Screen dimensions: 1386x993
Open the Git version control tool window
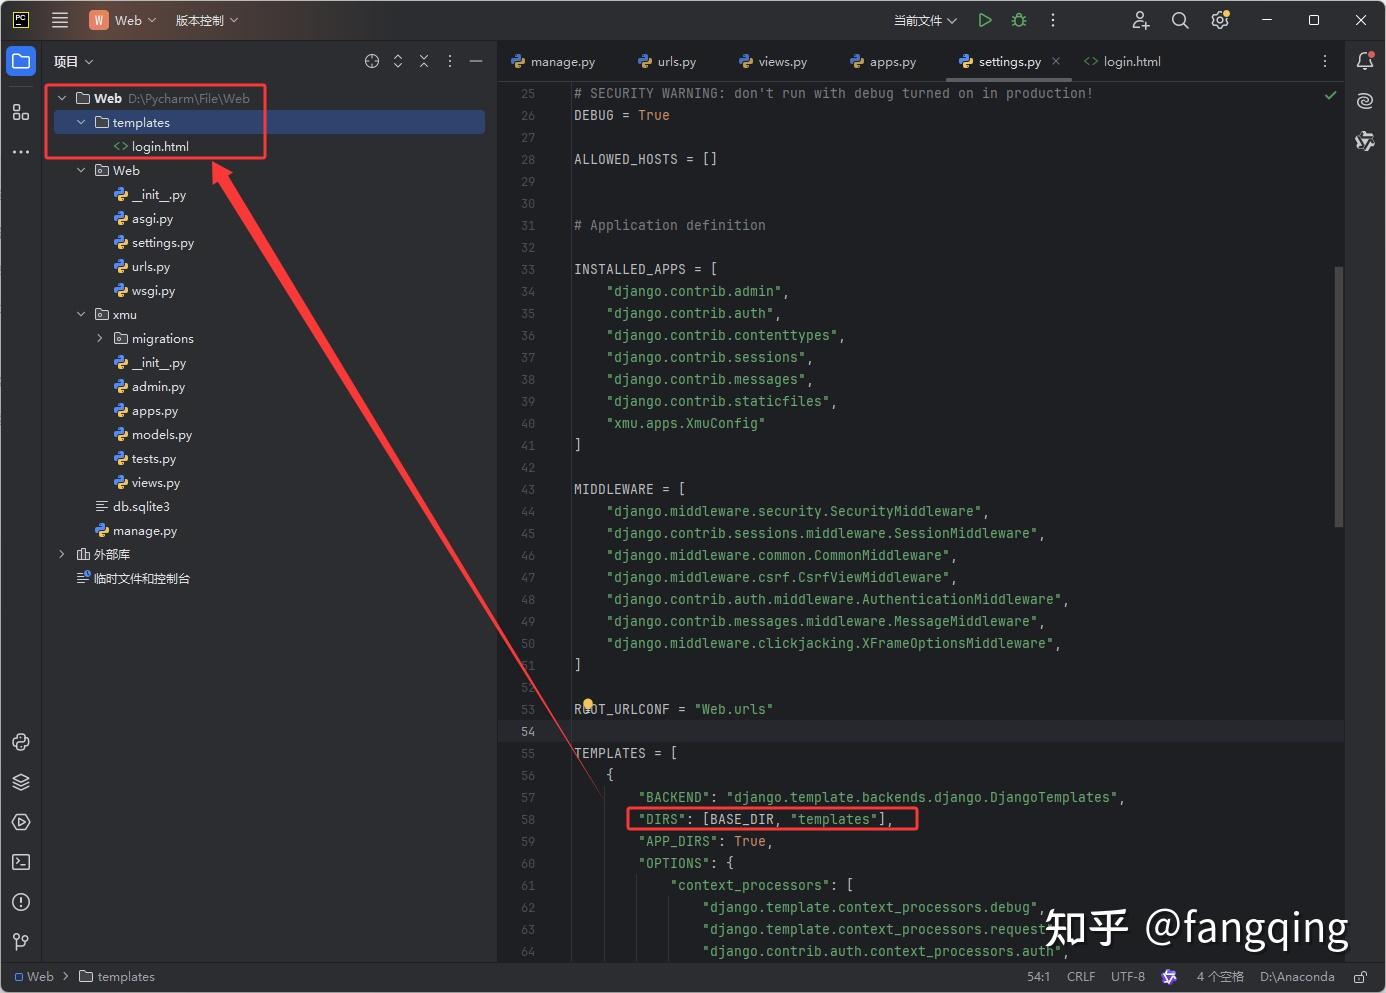[x=21, y=942]
